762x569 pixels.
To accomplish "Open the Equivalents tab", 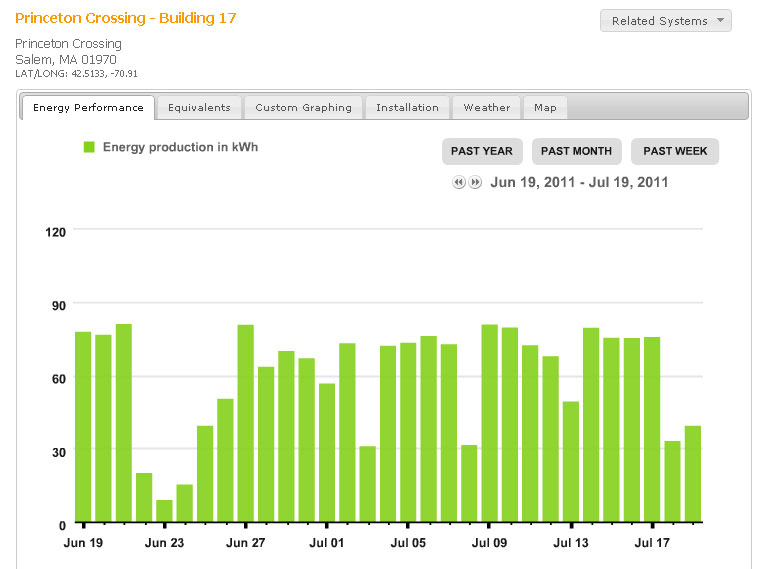I will coord(199,108).
